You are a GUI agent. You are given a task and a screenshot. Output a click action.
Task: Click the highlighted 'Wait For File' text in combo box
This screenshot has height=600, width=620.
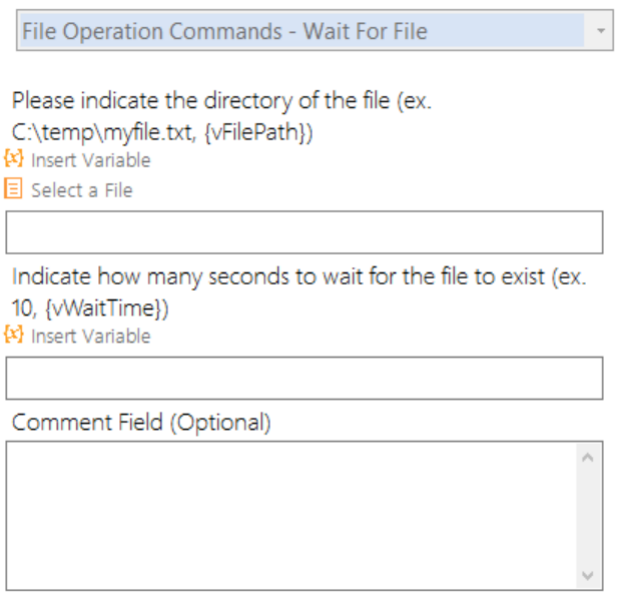pyautogui.click(x=365, y=31)
